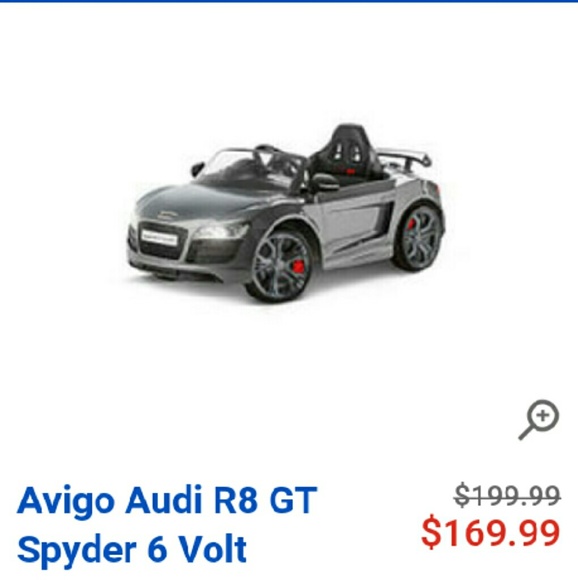Click the blue header bar at top
578x580 pixels.
[x=289, y=1]
